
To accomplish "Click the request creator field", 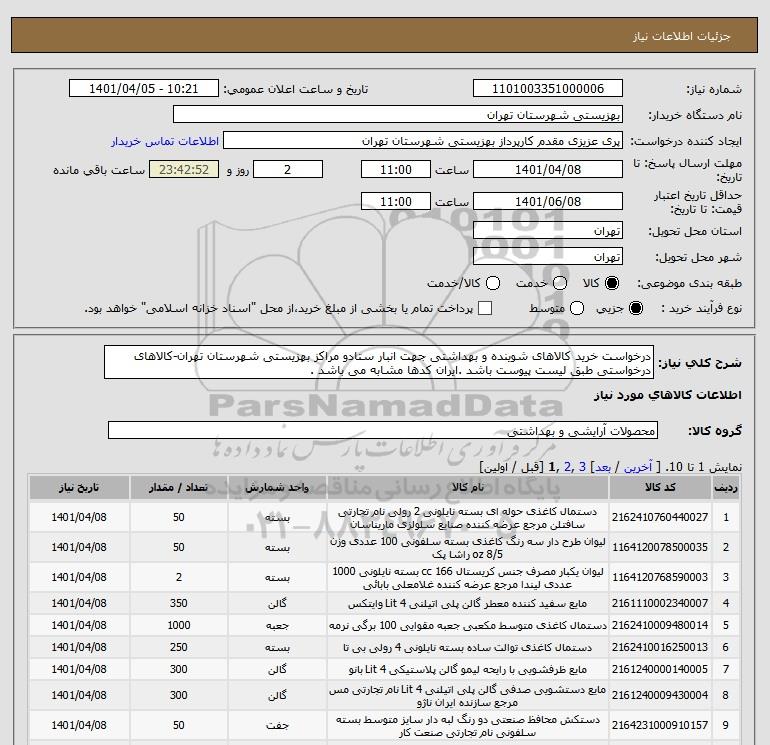I will pos(423,140).
